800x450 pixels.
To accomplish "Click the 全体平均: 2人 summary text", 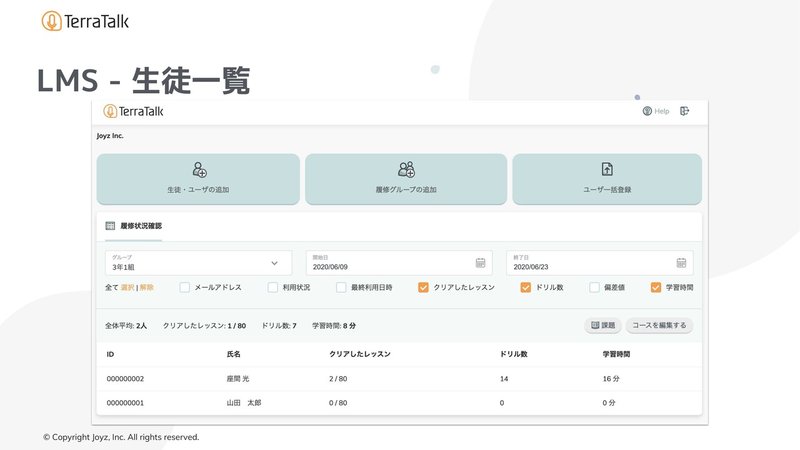I will click(x=126, y=326).
